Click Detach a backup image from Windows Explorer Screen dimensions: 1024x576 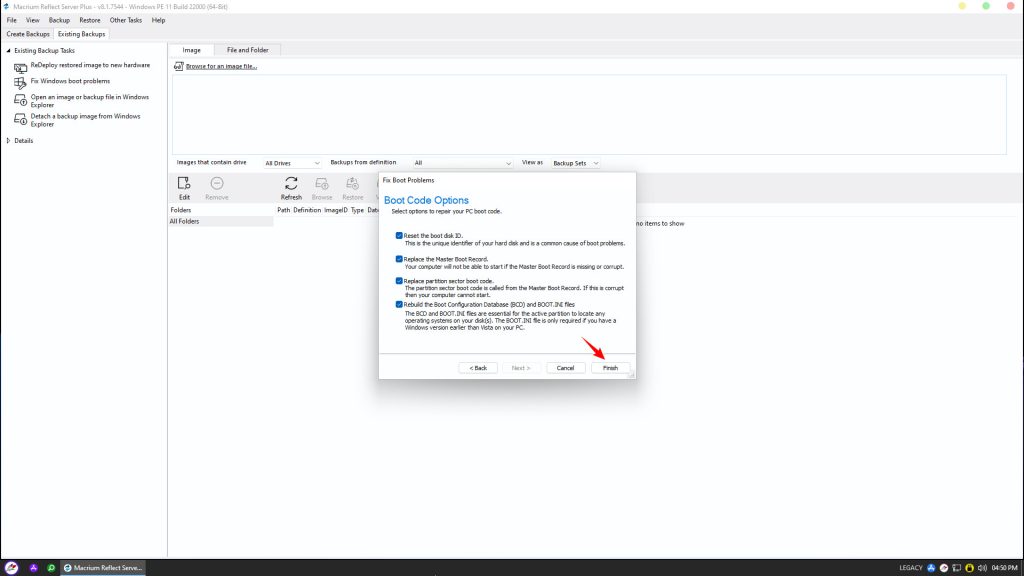coord(86,120)
